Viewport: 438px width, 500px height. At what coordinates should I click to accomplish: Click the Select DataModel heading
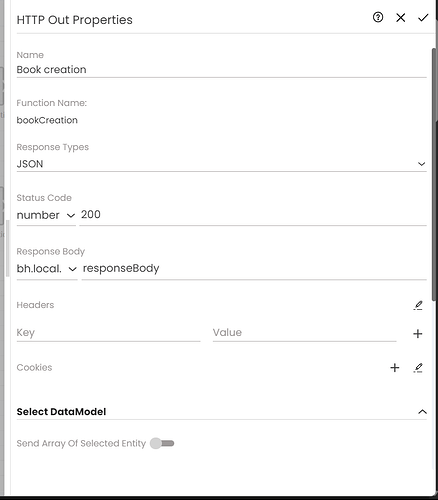[61, 412]
